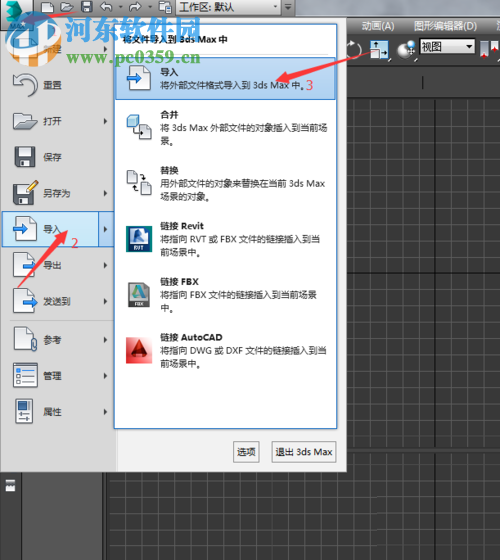The image size is (500, 560).
Task: Open the 参考 (References) menu entry
Action: pyautogui.click(x=58, y=340)
